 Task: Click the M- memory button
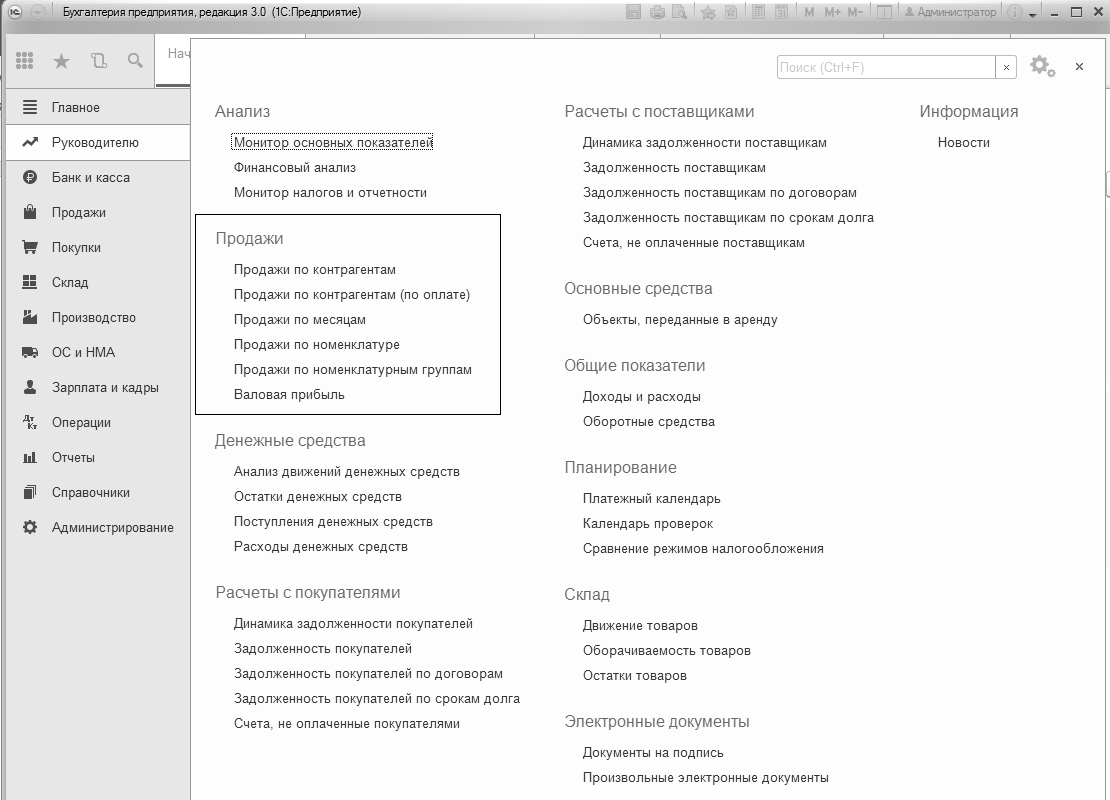(855, 12)
